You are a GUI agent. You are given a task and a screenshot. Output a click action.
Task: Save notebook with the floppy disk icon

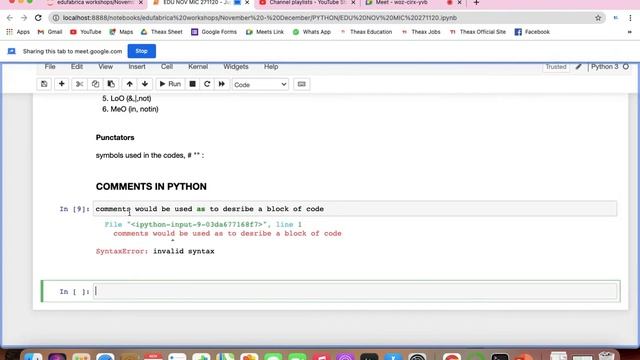point(44,84)
